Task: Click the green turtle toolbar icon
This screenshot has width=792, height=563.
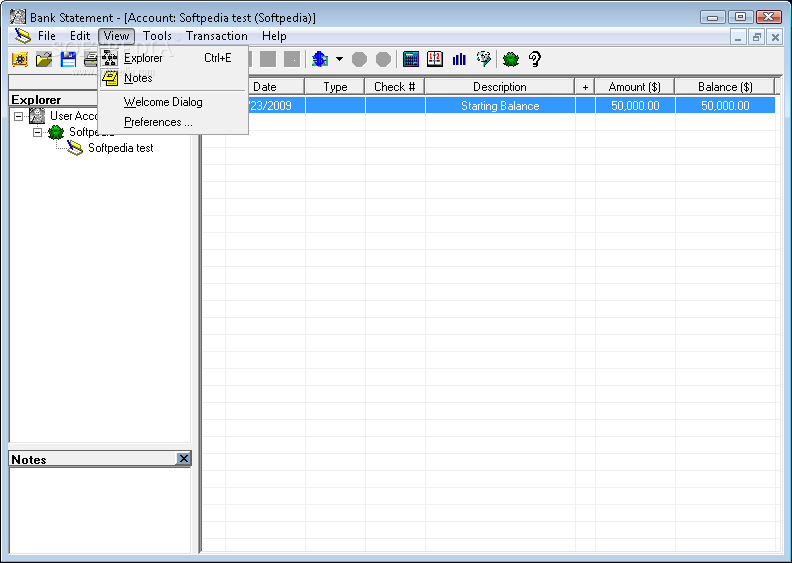Action: pos(511,60)
